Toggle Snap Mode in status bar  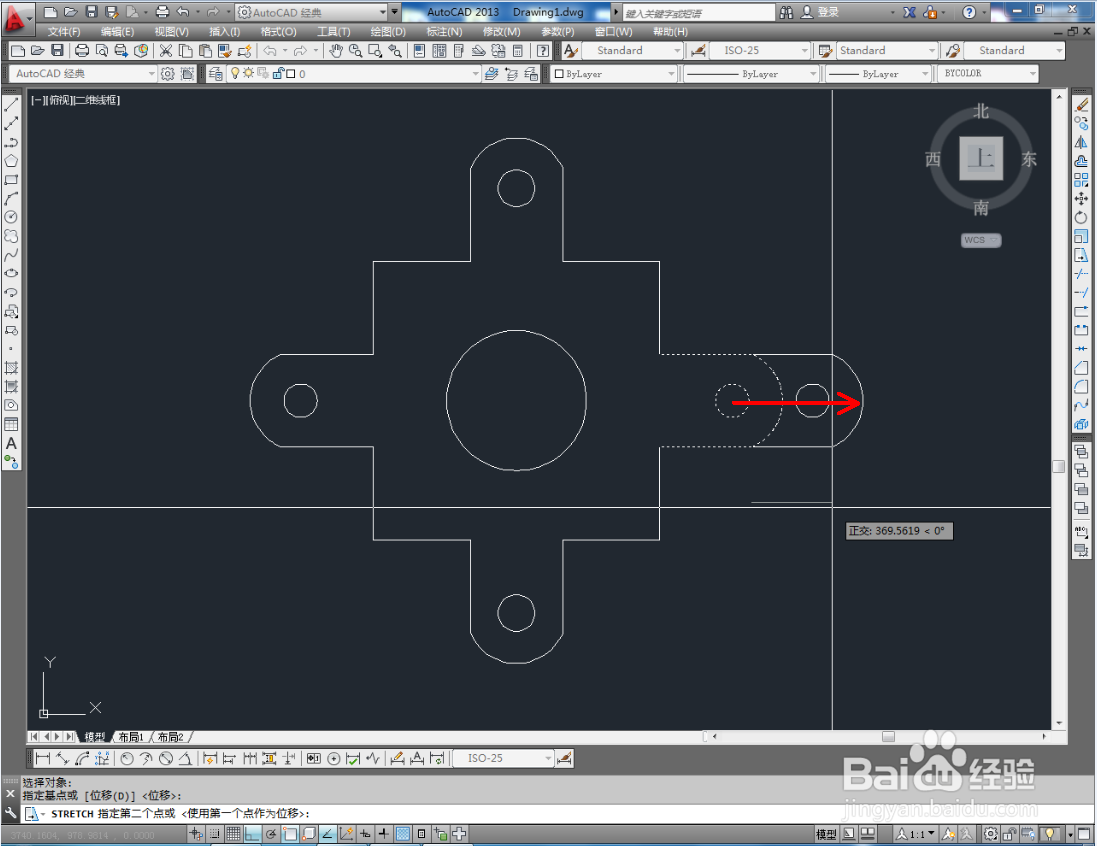tap(215, 834)
